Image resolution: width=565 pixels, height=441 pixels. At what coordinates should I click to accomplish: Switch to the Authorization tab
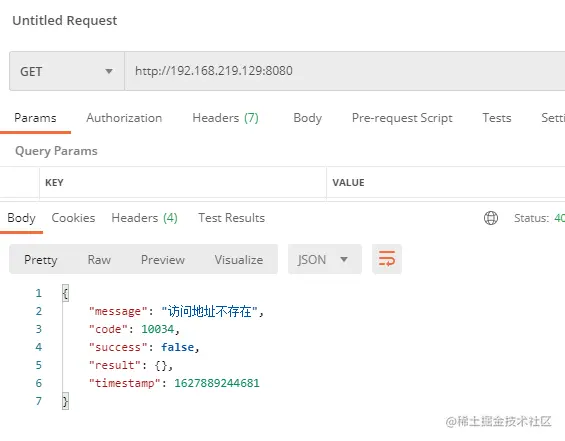(124, 118)
